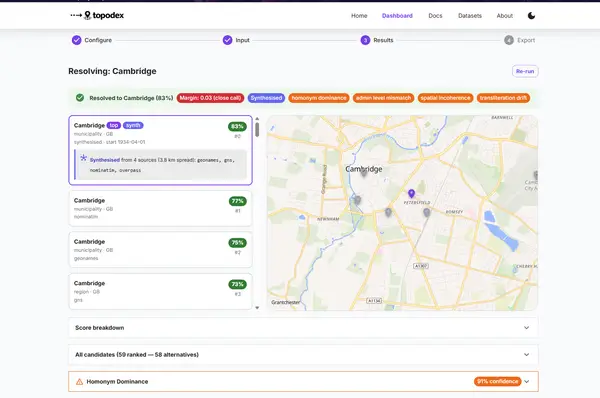This screenshot has width=600, height=398.
Task: Click the grey map pin left of the Romsey label
Action: click(x=427, y=212)
